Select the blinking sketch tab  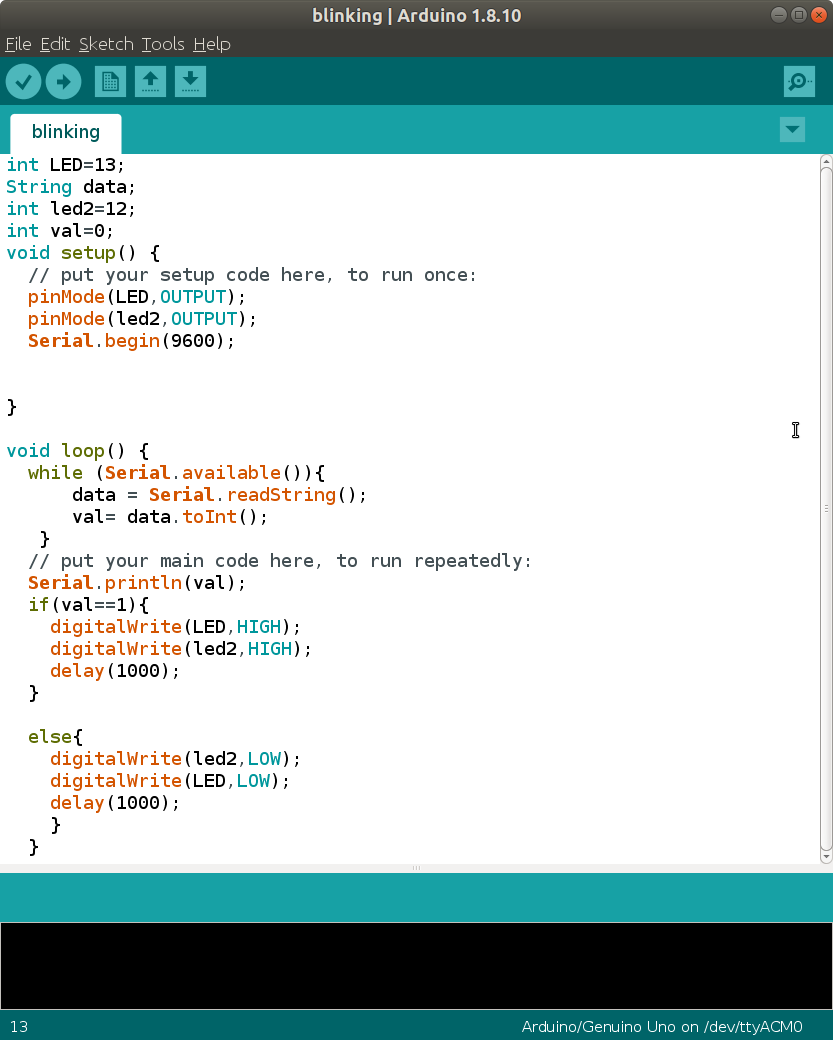point(65,131)
